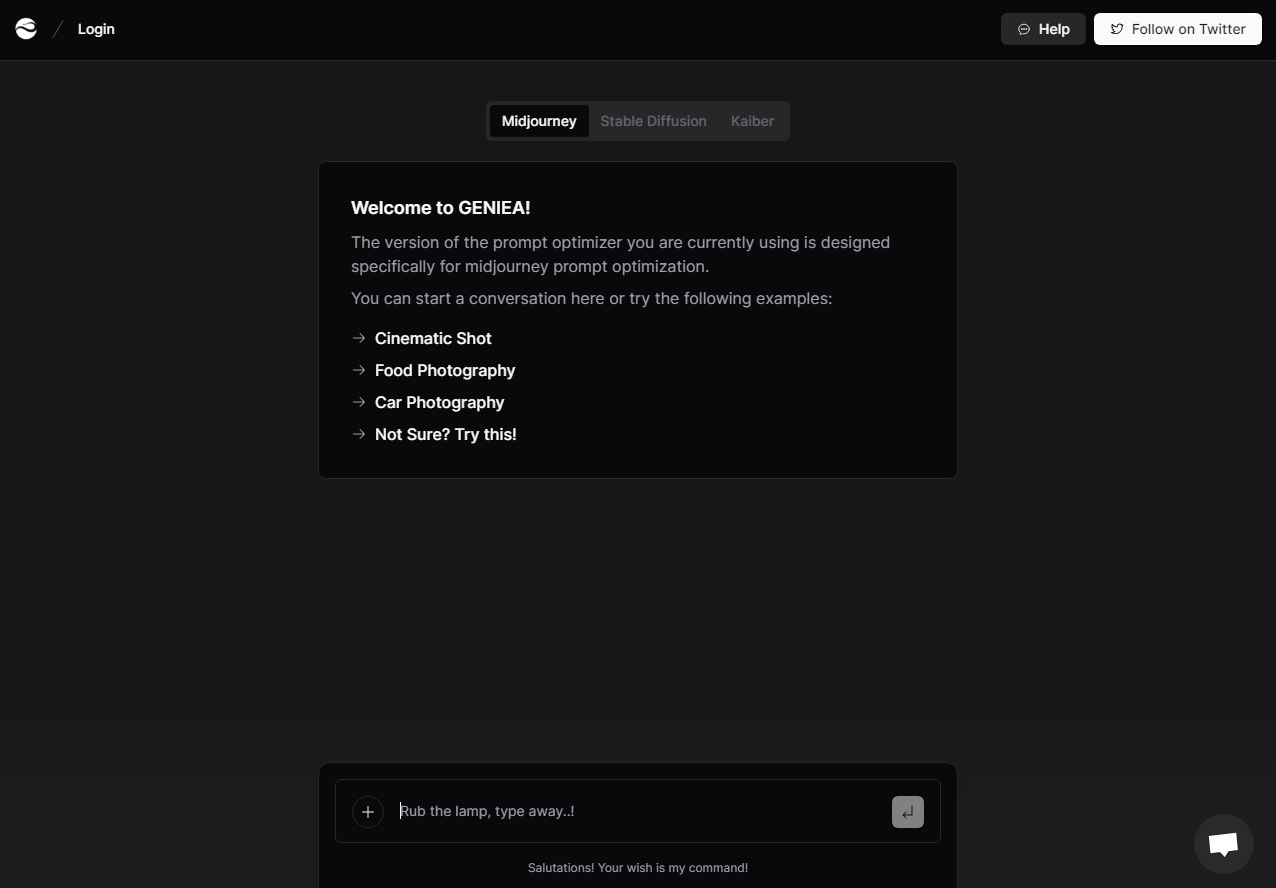The height and width of the screenshot is (888, 1276).
Task: Try the Car Photography example
Action: pyautogui.click(x=439, y=402)
